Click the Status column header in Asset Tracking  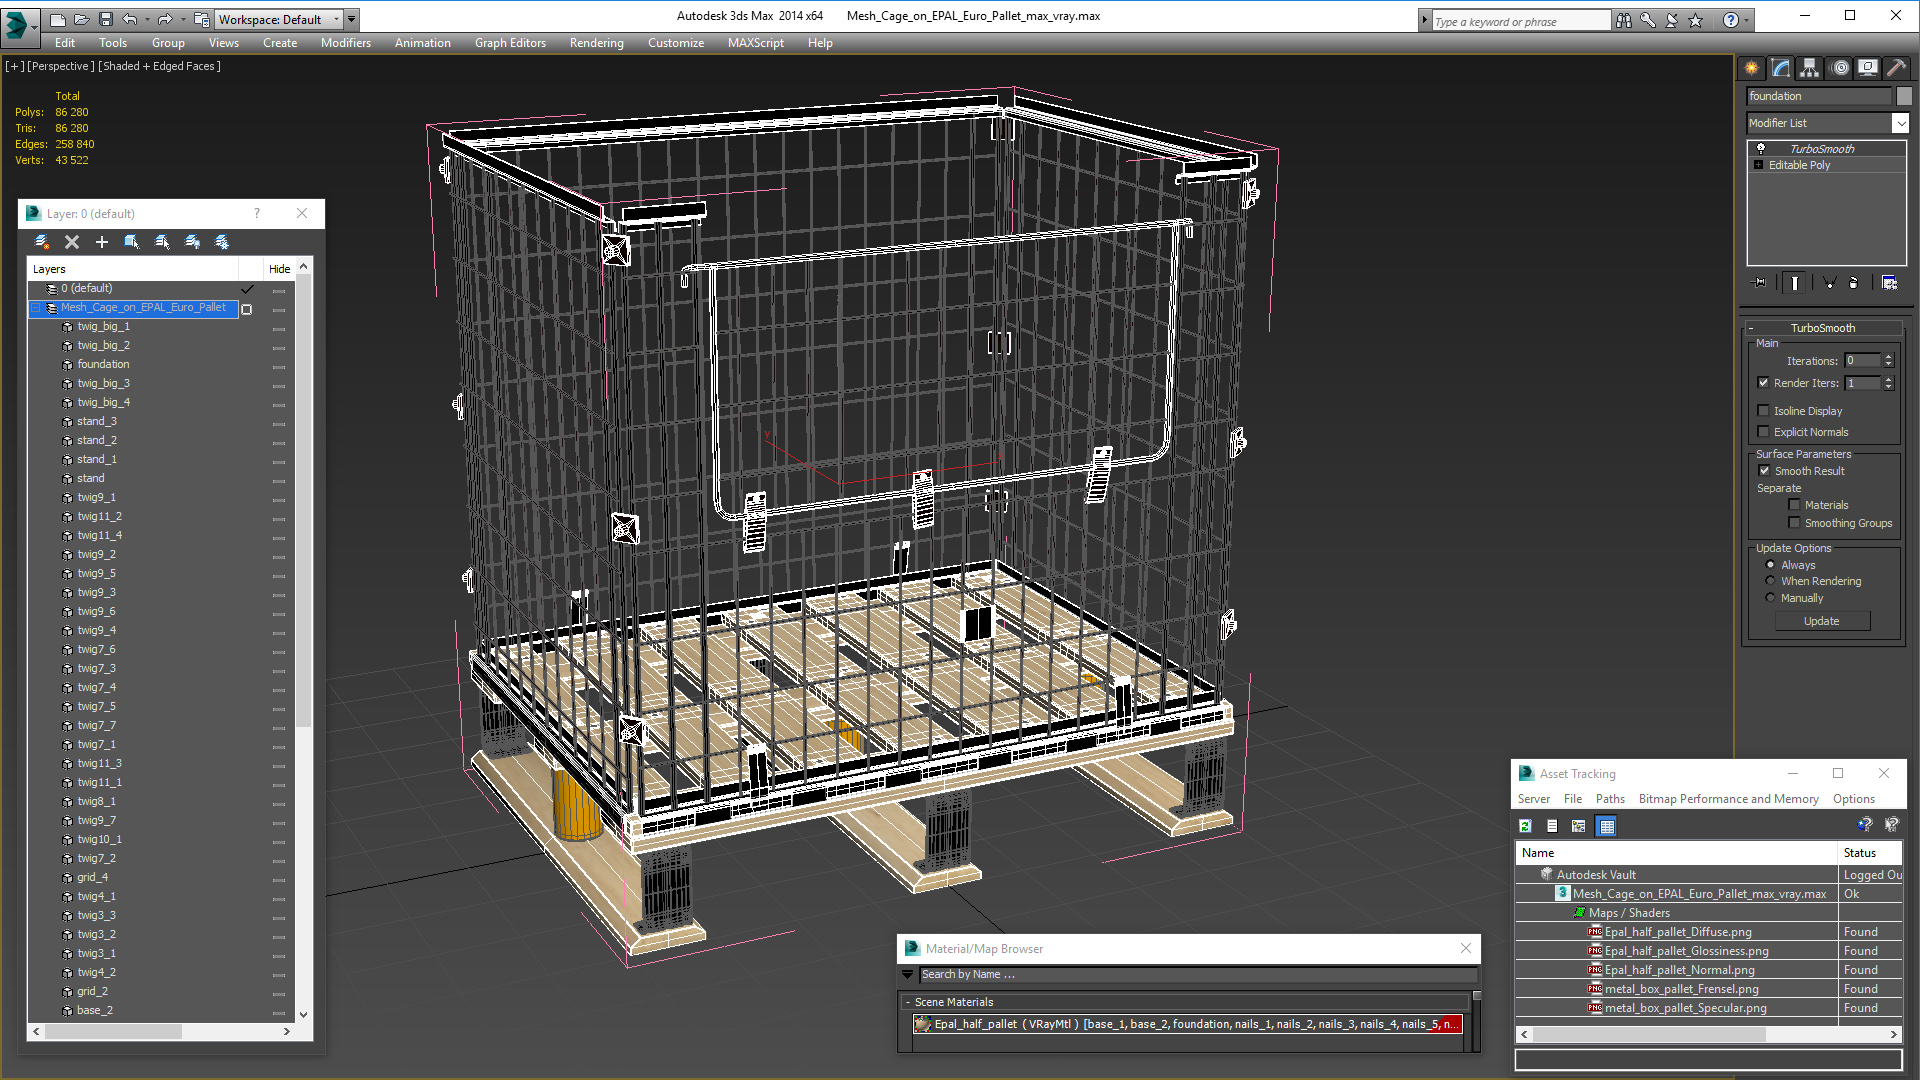(1870, 853)
